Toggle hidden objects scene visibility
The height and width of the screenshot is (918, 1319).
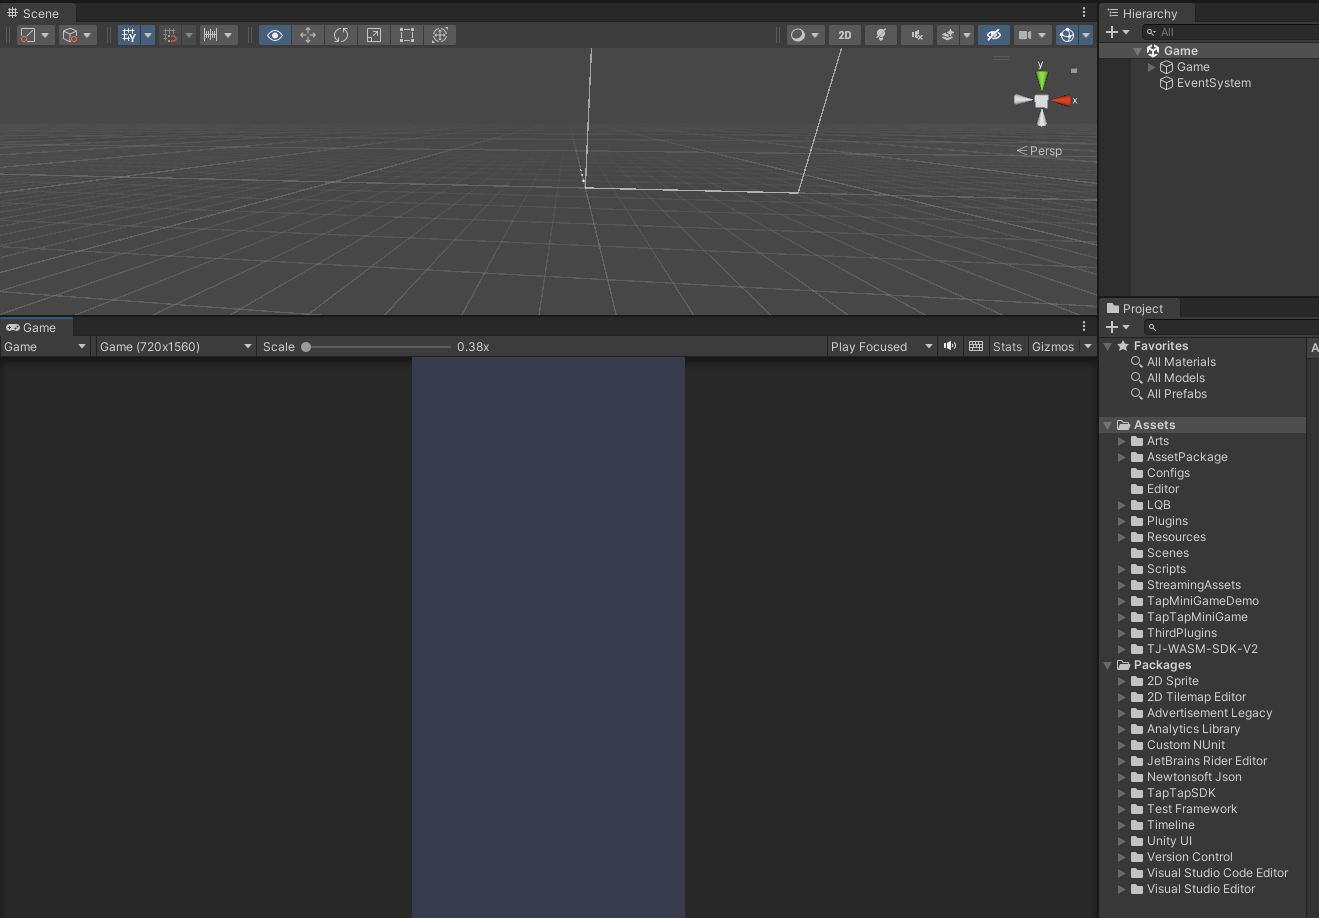click(x=993, y=35)
